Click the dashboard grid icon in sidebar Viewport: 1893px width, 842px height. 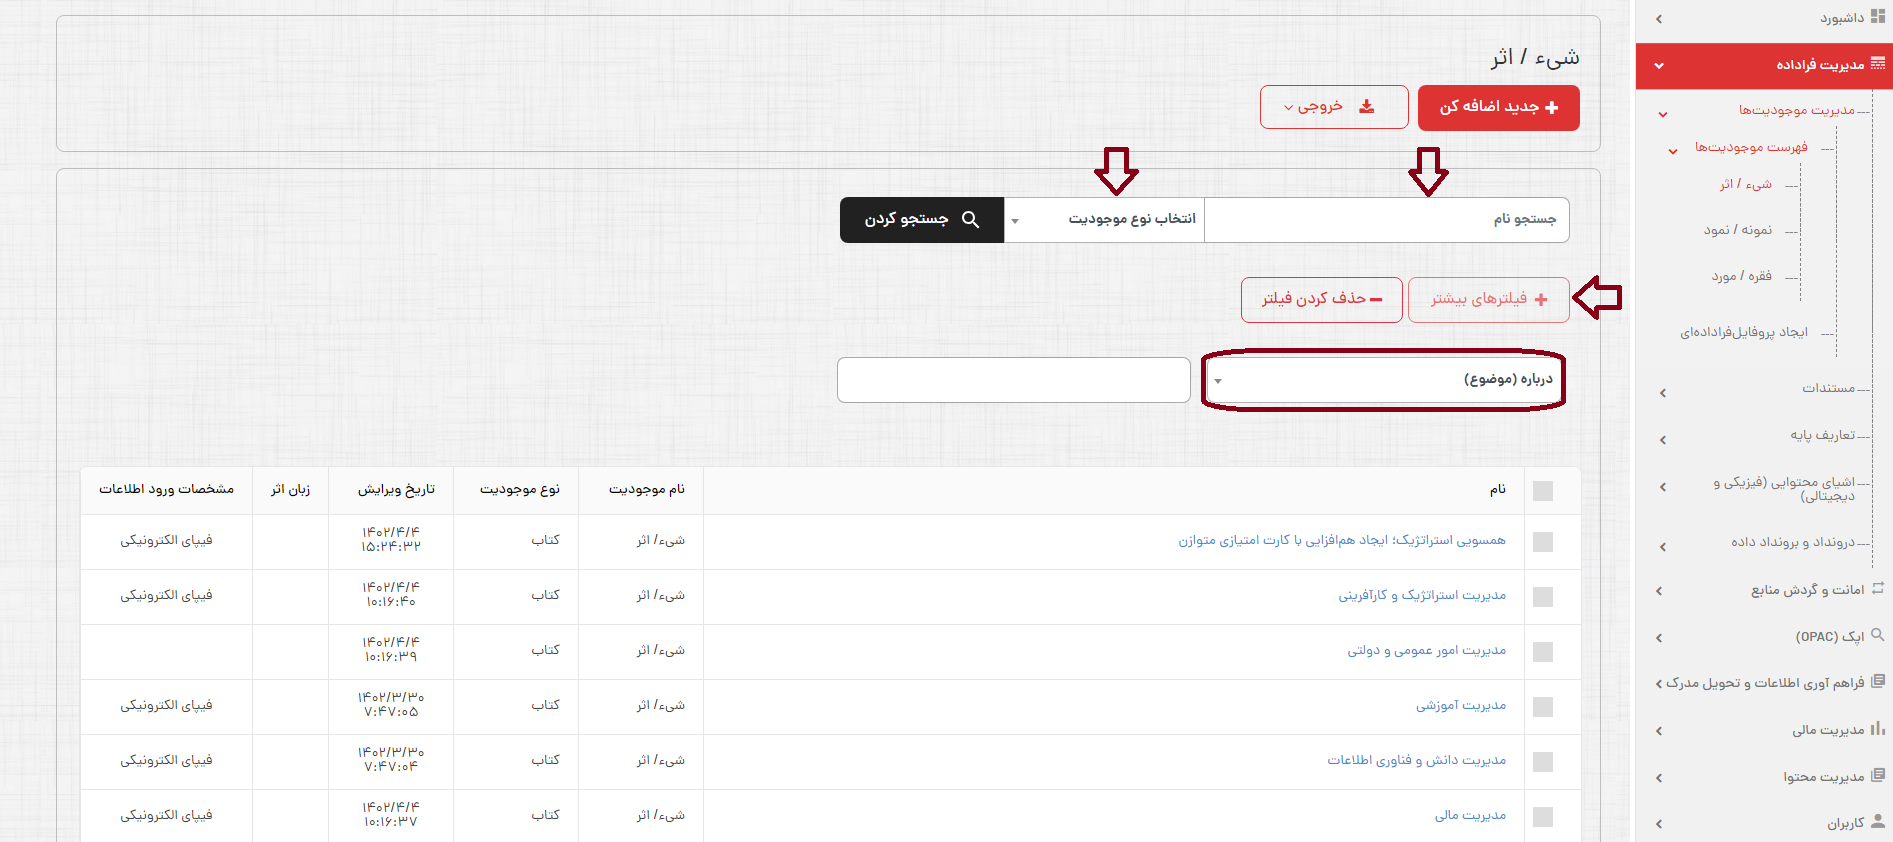click(x=1877, y=17)
